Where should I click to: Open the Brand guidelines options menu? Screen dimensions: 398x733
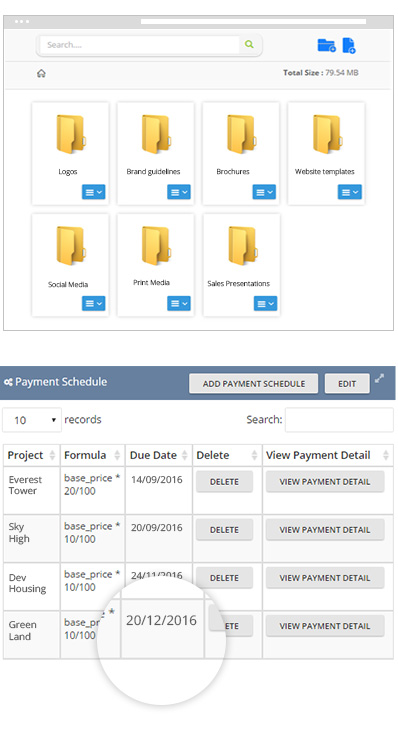coord(179,192)
